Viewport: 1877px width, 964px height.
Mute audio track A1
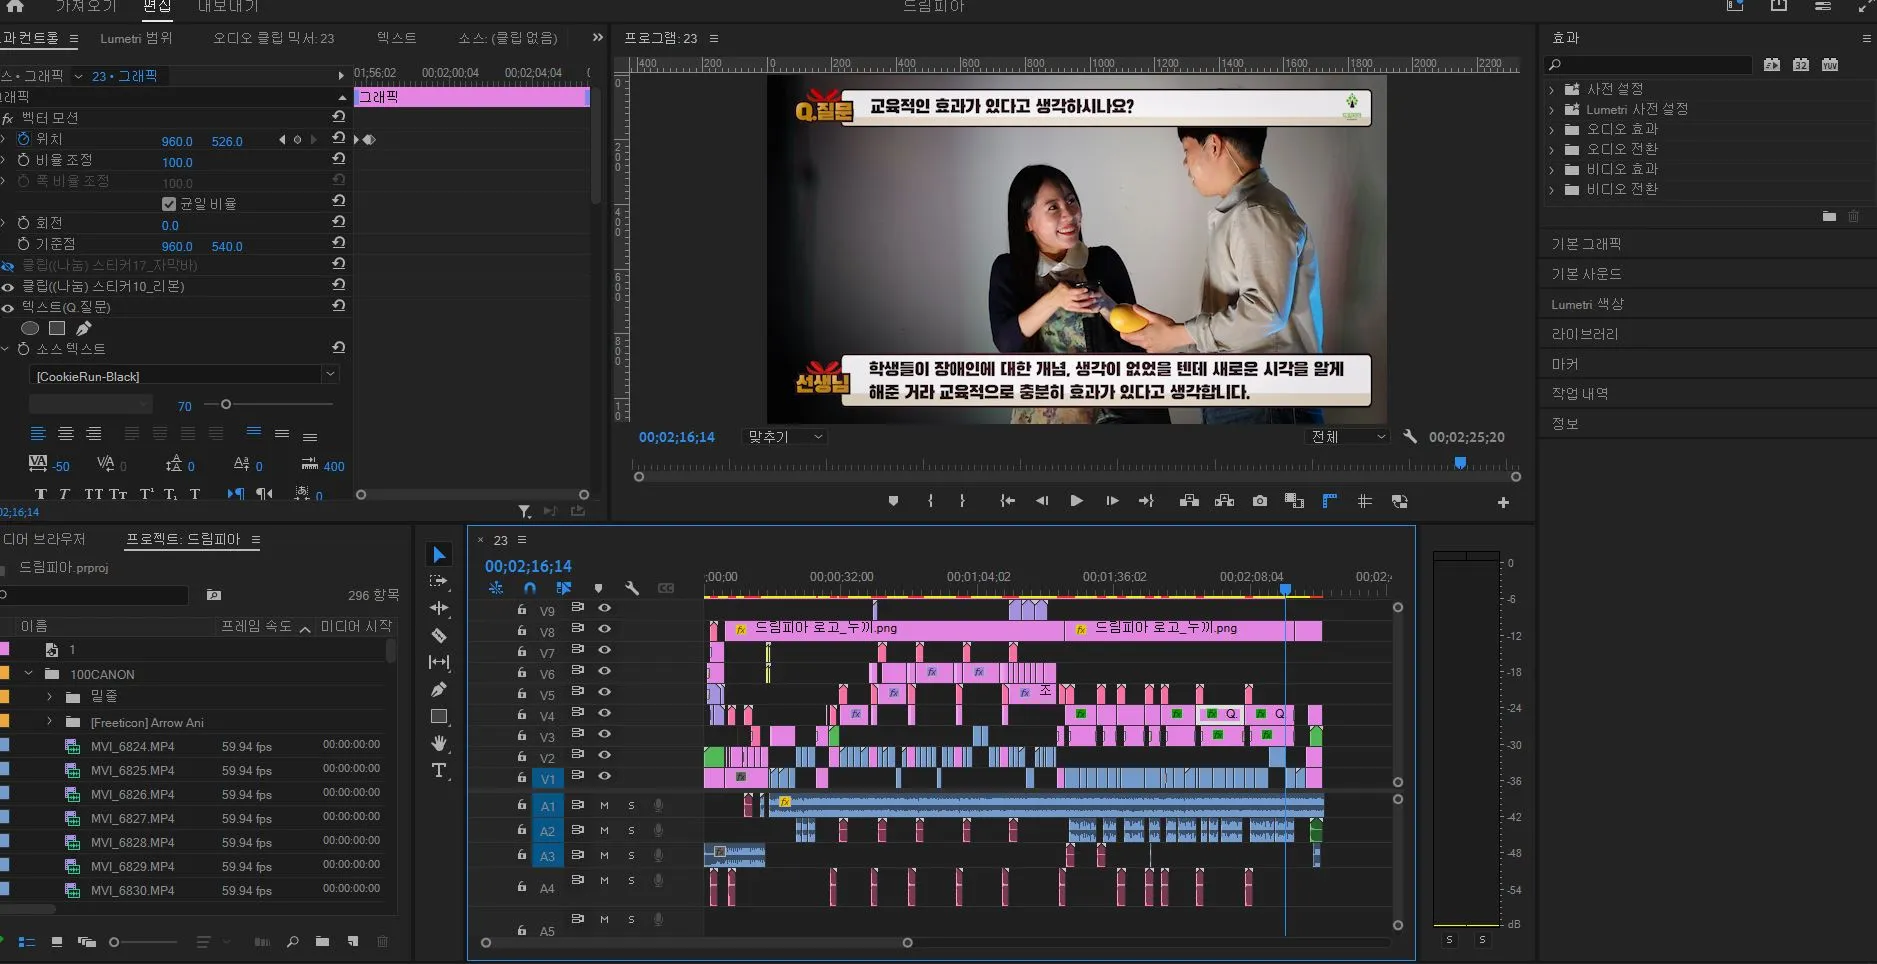[x=604, y=805]
